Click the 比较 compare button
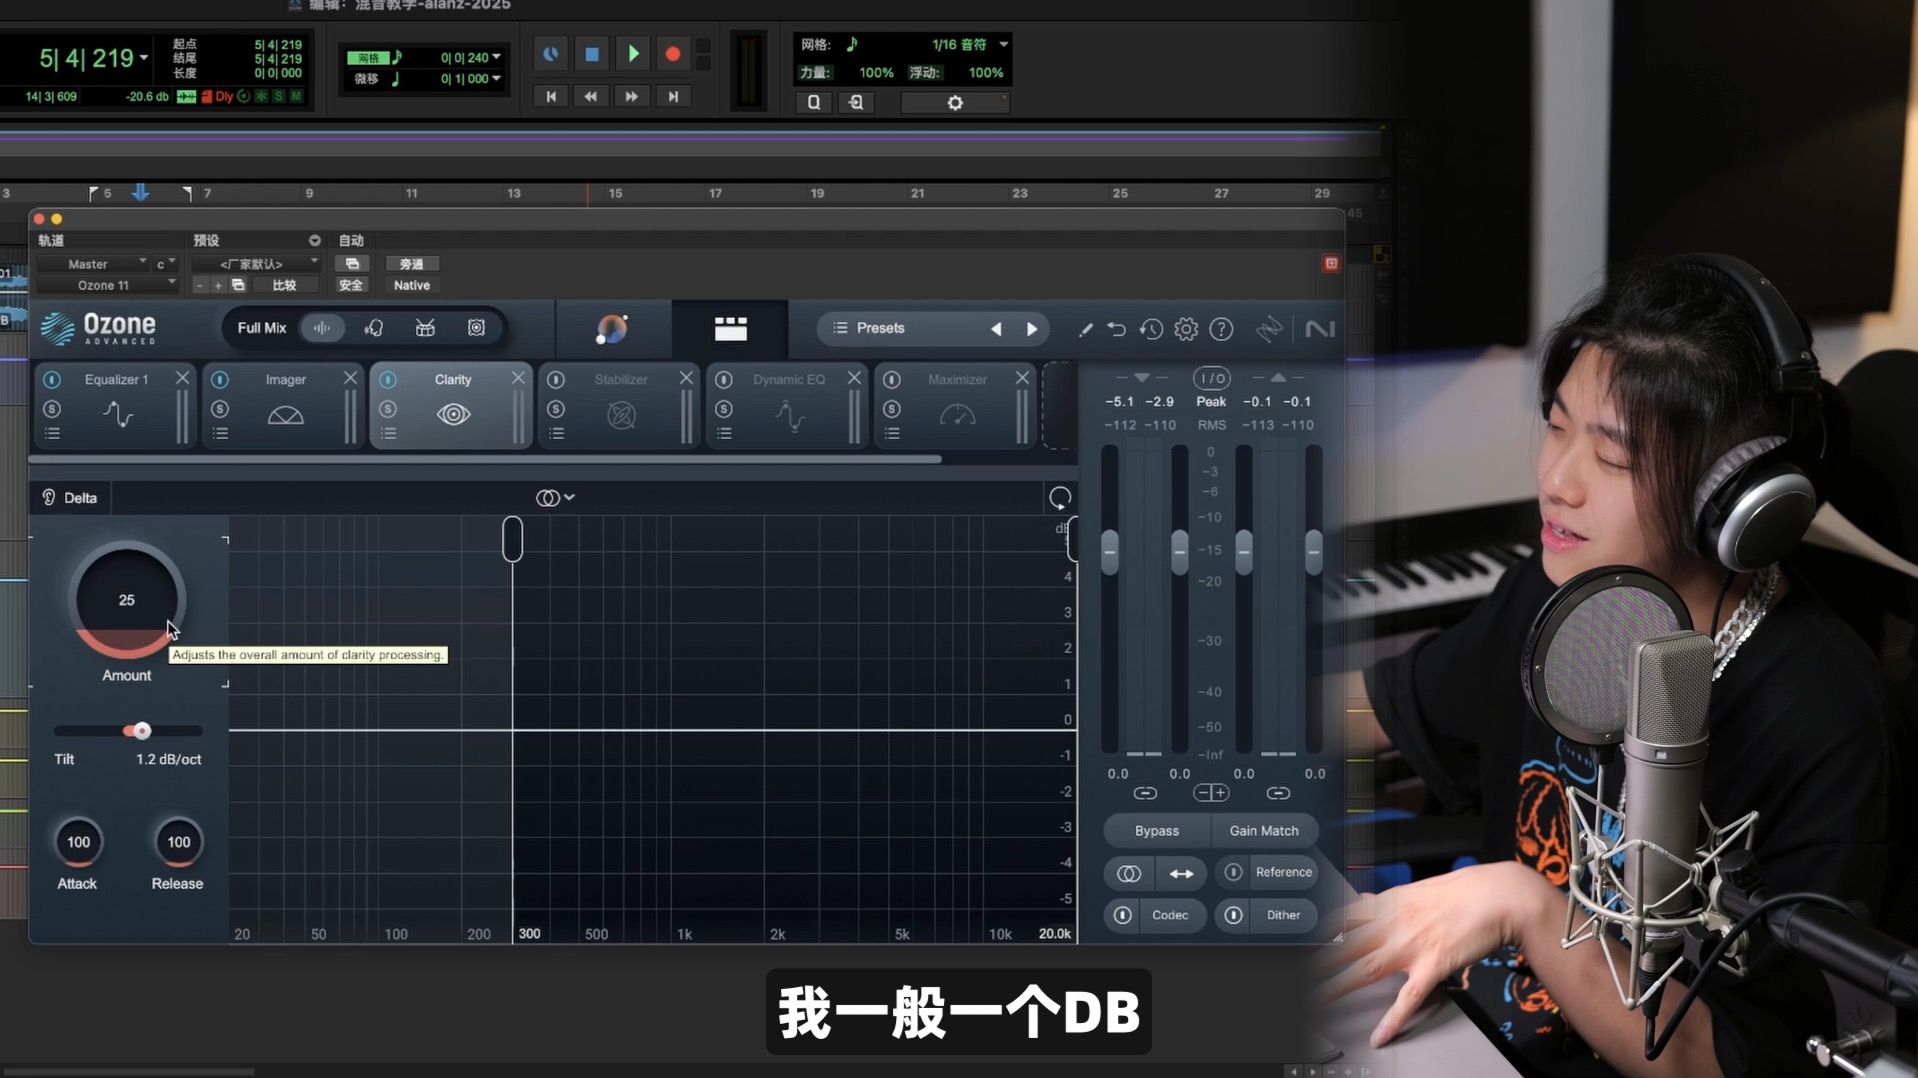Viewport: 1918px width, 1078px height. click(x=284, y=285)
